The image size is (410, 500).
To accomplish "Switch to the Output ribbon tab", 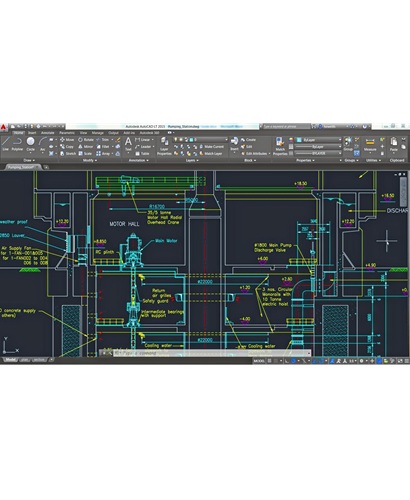I will [x=113, y=133].
